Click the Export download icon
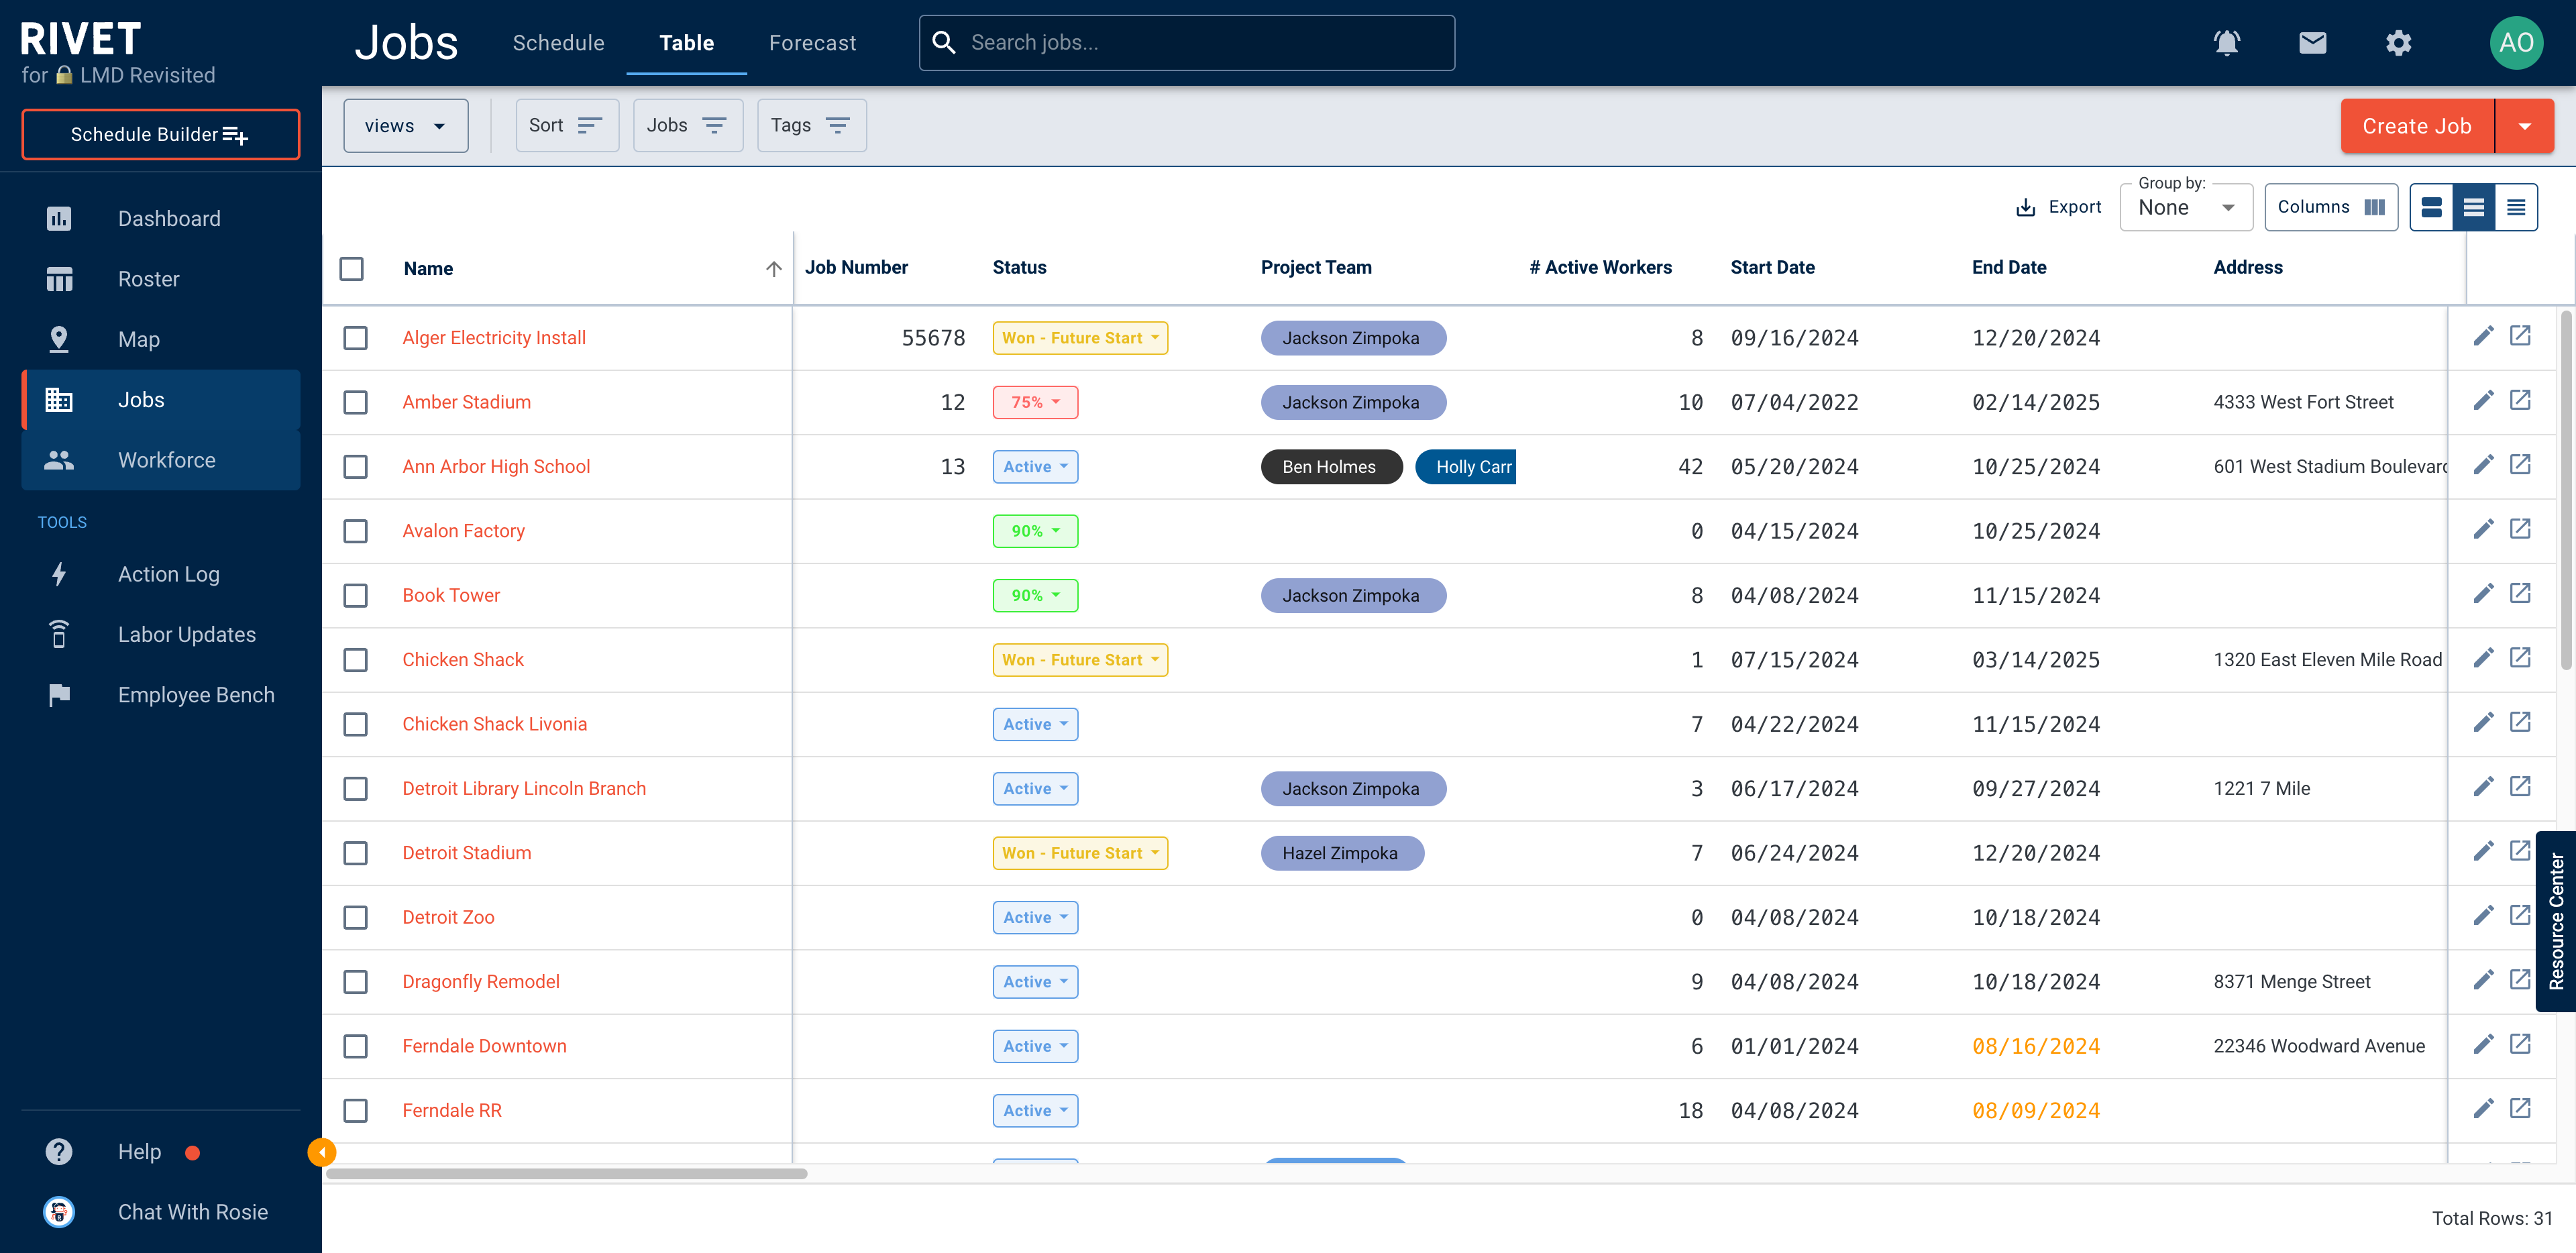This screenshot has height=1253, width=2576. click(2025, 207)
